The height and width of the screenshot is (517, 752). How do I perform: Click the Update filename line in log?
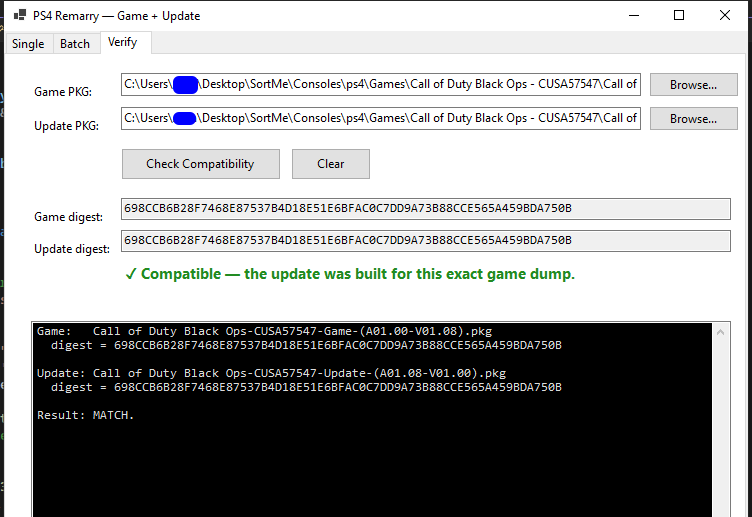pyautogui.click(x=271, y=373)
